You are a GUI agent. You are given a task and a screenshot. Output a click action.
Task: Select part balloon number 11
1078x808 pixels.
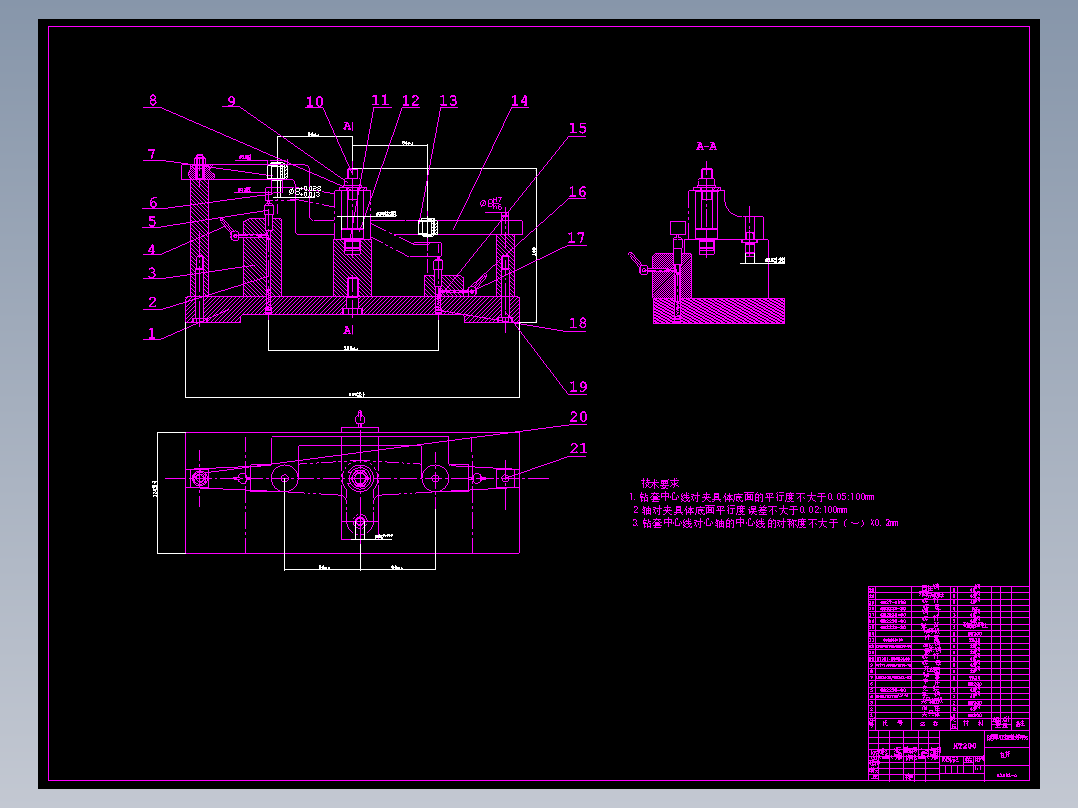380,100
